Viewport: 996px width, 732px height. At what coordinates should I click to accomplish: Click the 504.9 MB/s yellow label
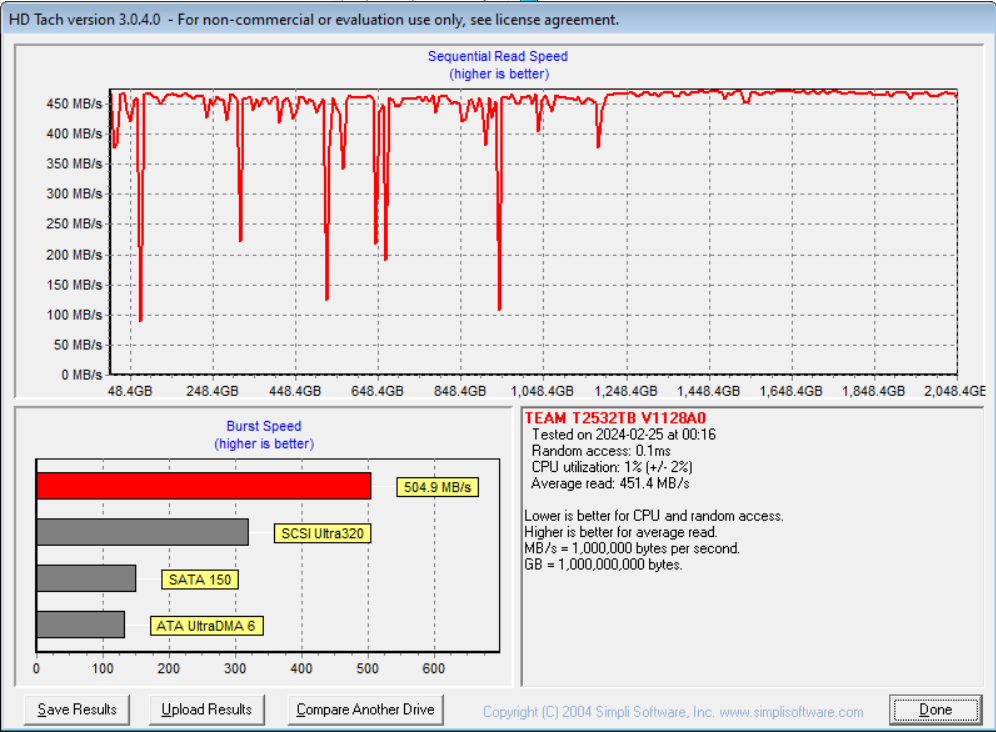(437, 488)
